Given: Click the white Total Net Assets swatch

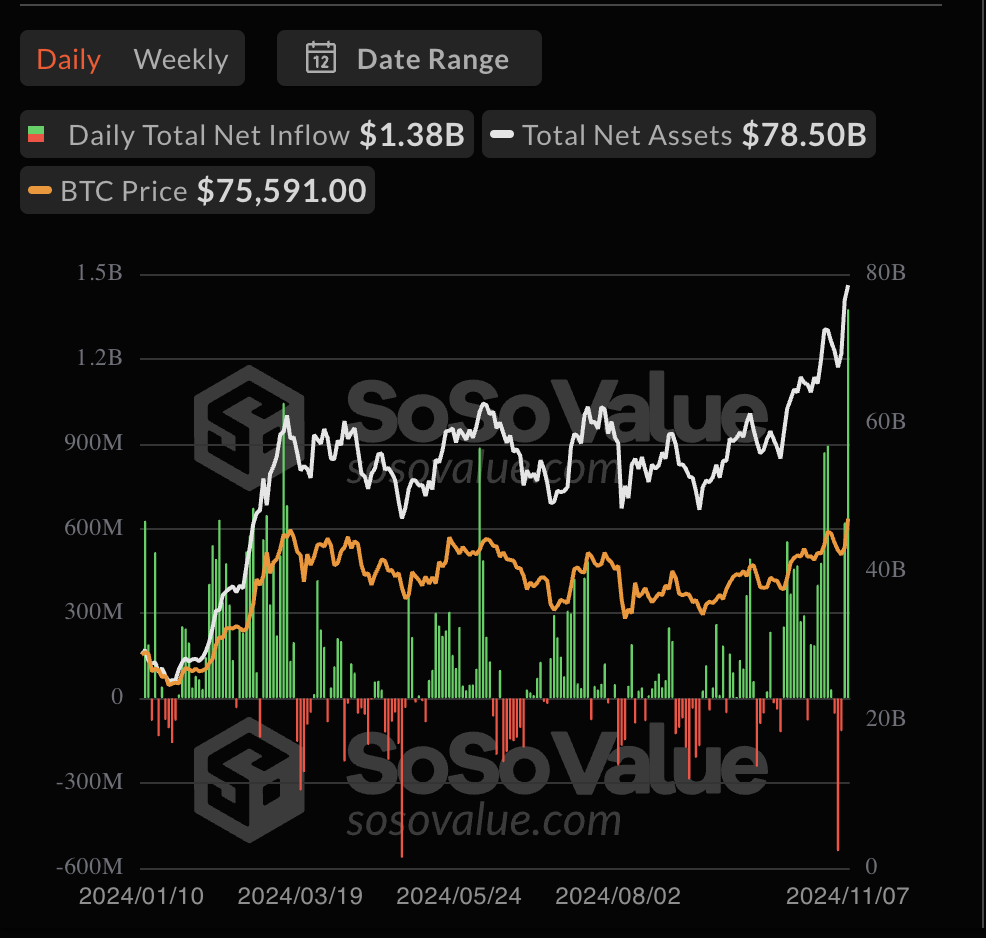Looking at the screenshot, I should point(502,134).
